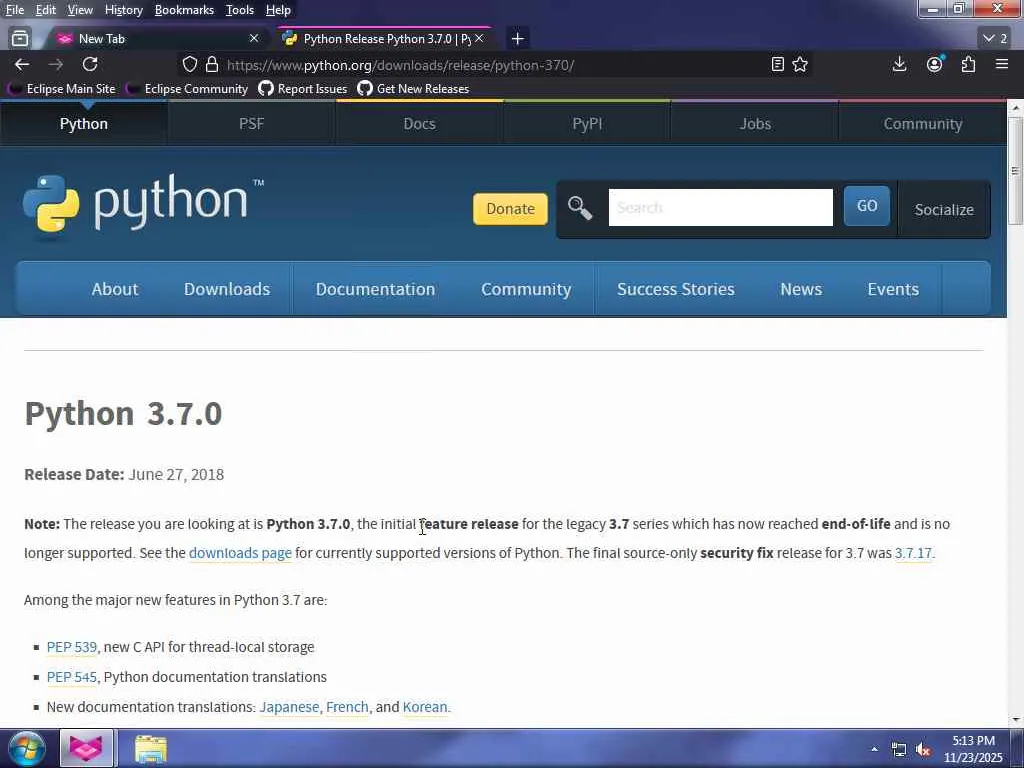
Task: Select the Python Release Python 3.7.0 tab
Action: pyautogui.click(x=384, y=39)
